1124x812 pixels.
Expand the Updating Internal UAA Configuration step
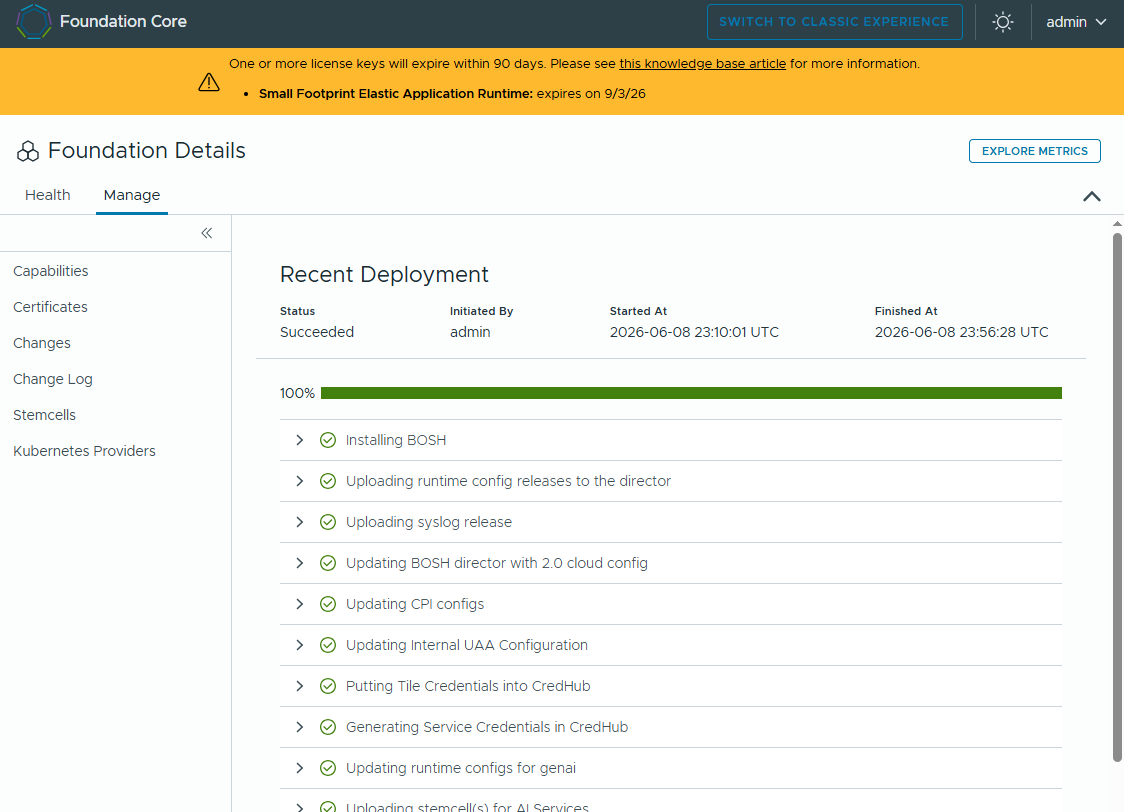coord(300,645)
